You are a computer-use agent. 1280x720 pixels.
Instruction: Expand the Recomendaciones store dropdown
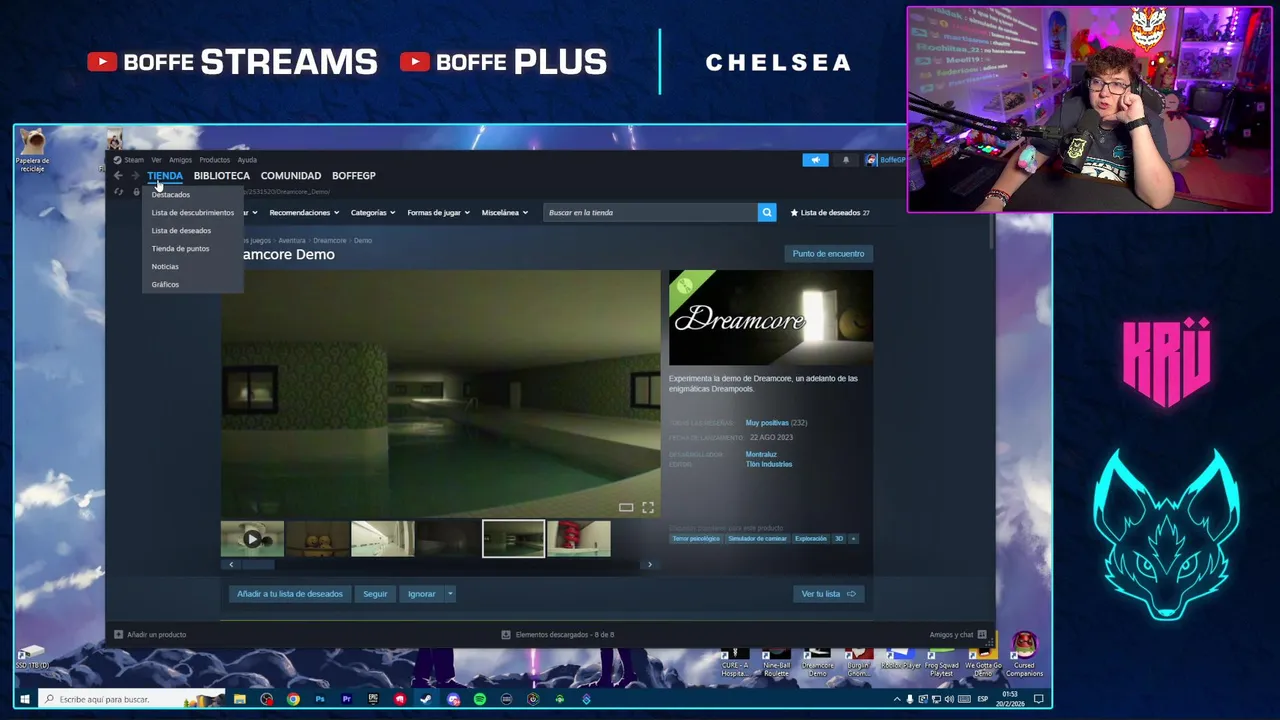pyautogui.click(x=304, y=212)
